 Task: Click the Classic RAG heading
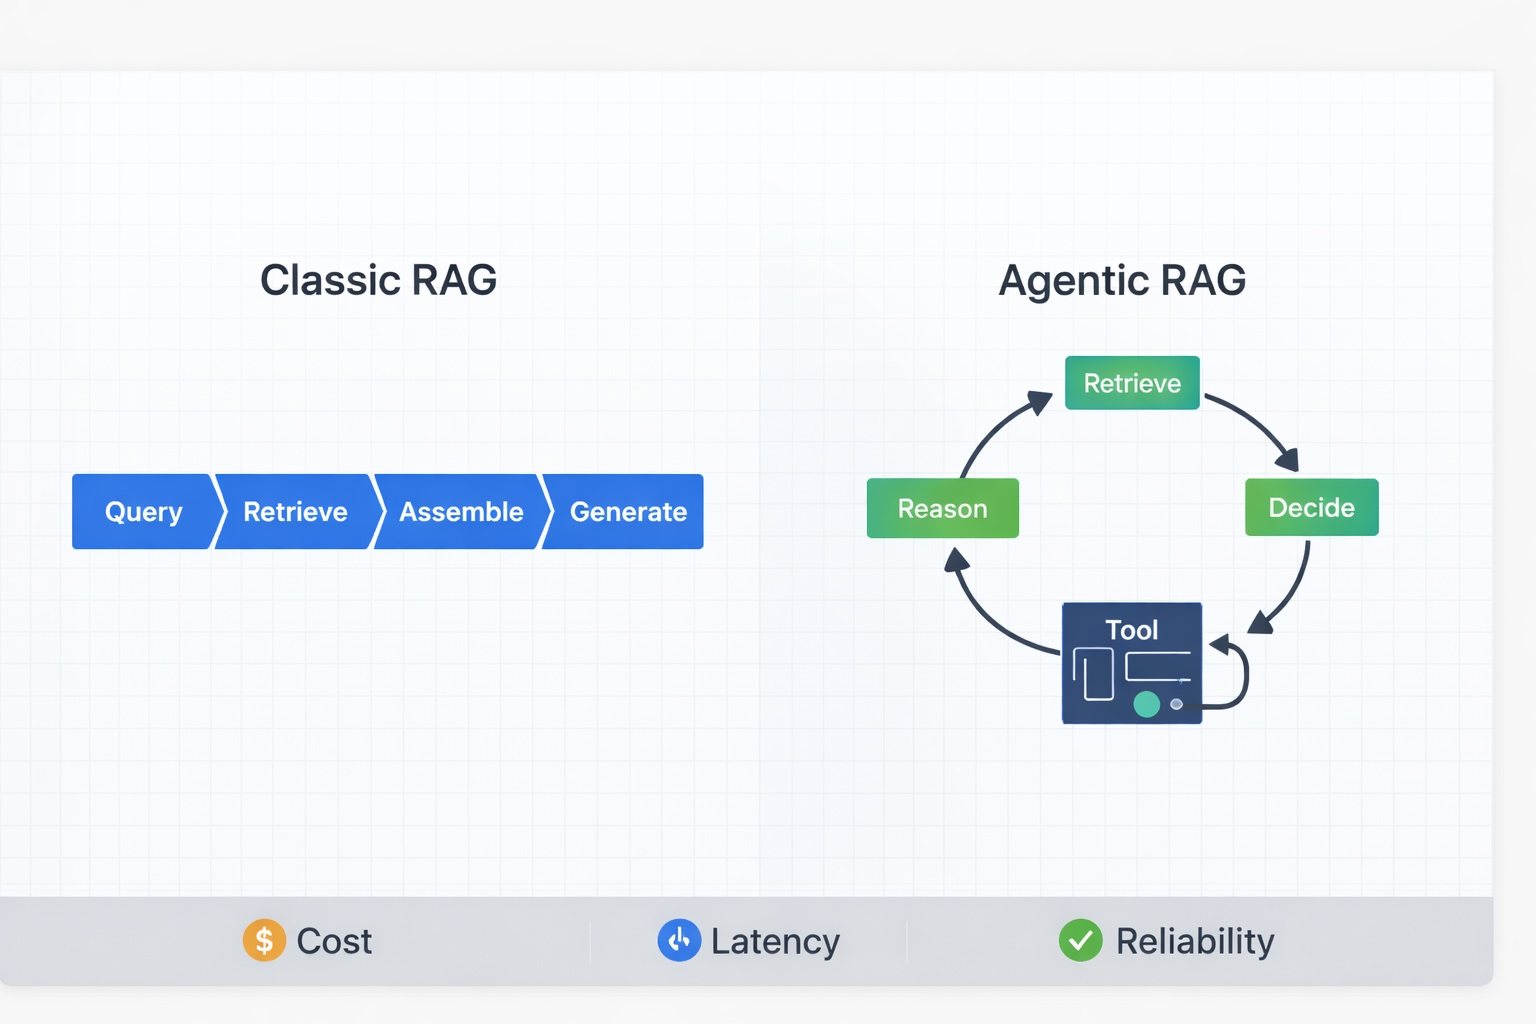click(378, 280)
